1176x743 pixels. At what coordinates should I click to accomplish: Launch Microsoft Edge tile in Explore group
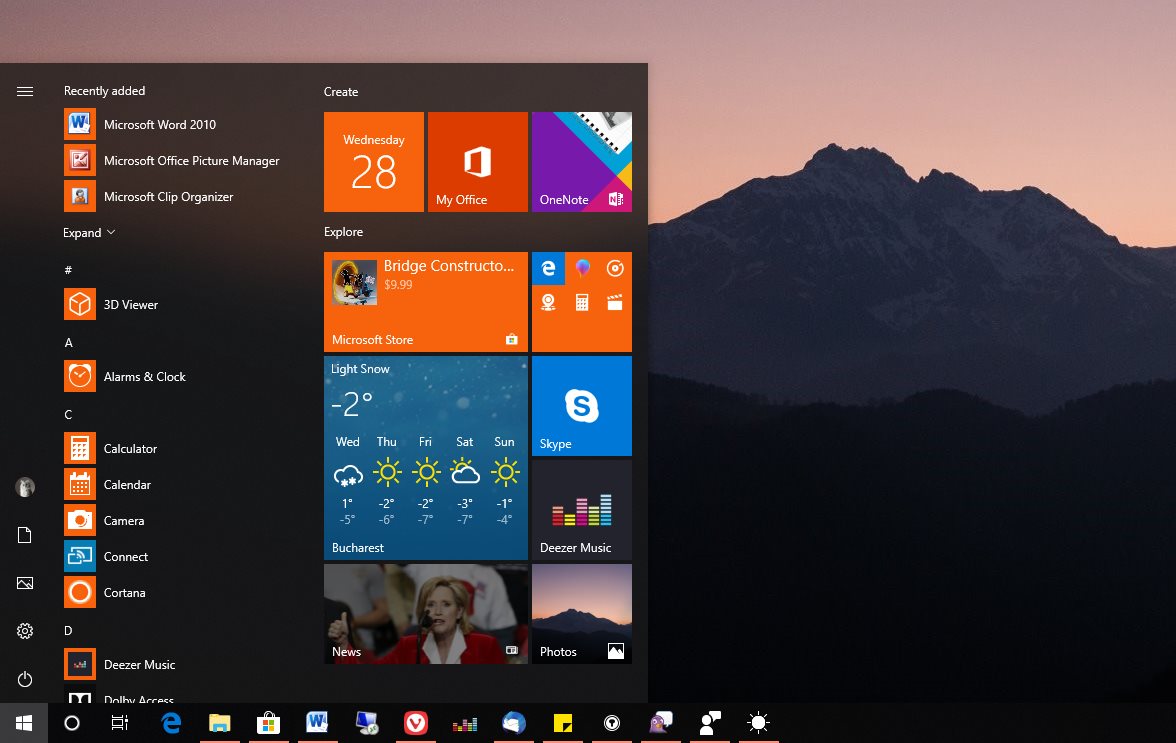click(x=548, y=268)
